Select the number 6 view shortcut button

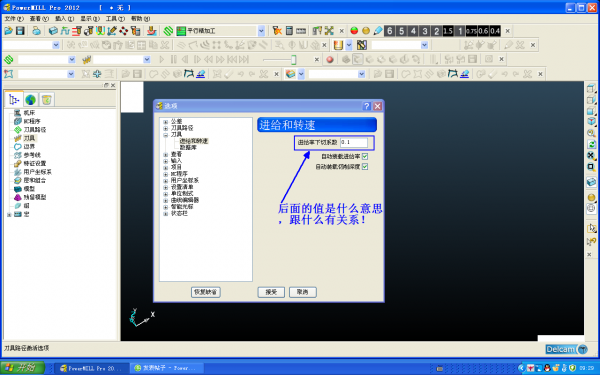point(390,31)
